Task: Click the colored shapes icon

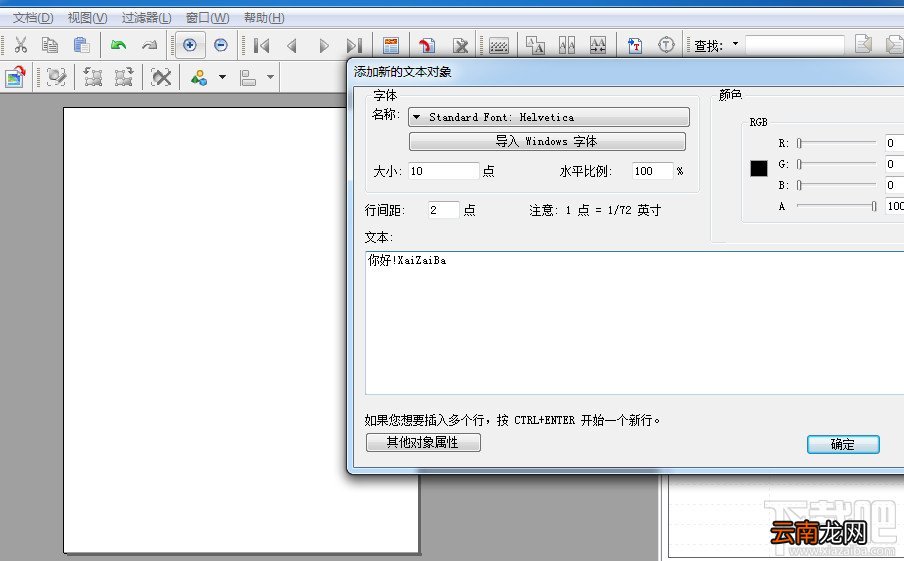Action: [199, 77]
